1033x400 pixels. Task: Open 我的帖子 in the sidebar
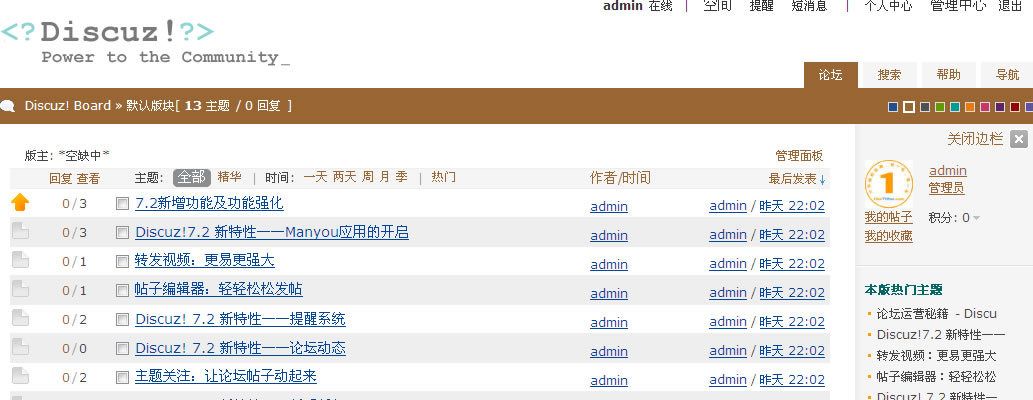(x=889, y=217)
